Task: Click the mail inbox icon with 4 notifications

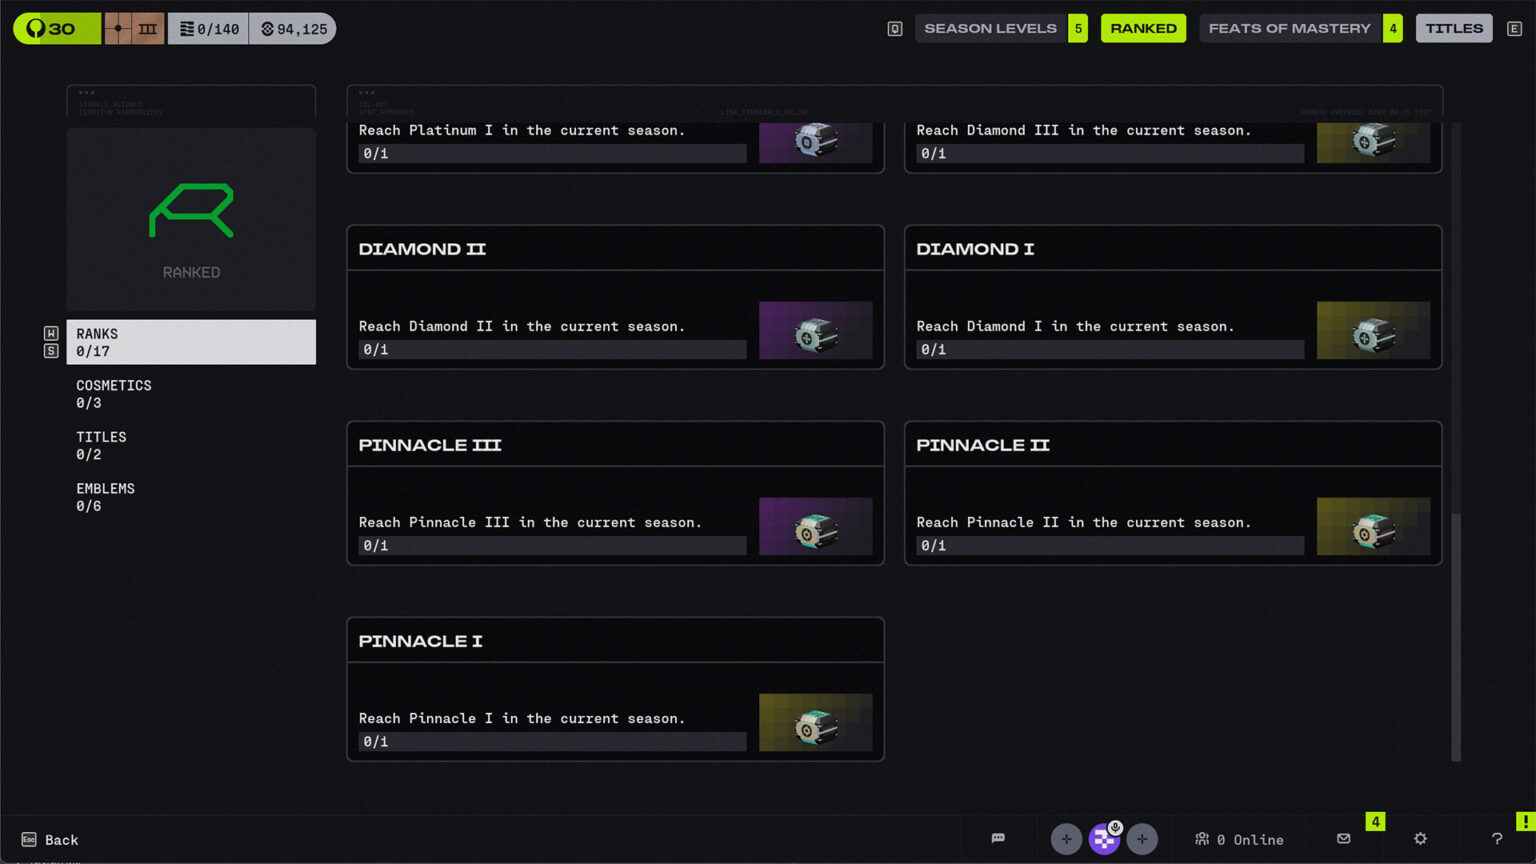Action: [1345, 839]
